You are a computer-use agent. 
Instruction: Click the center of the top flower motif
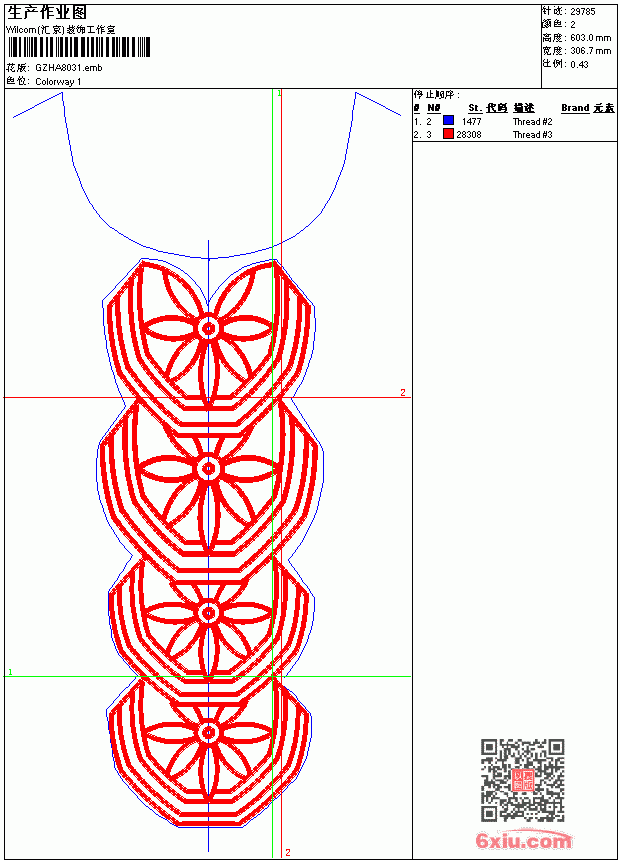pos(208,328)
